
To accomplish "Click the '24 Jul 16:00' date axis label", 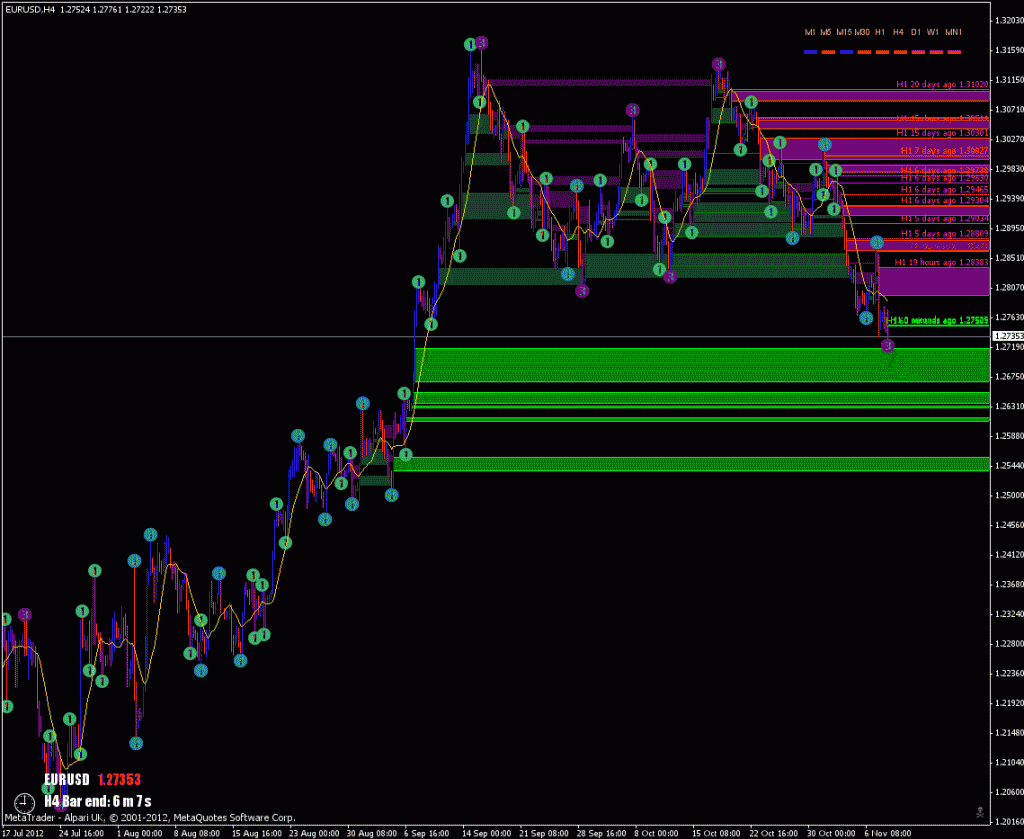I will [x=80, y=834].
